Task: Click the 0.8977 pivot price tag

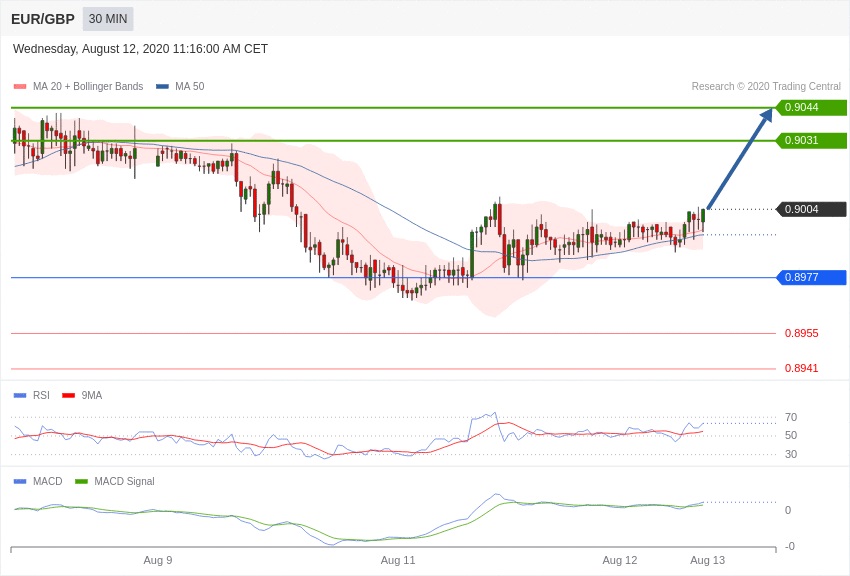Action: click(x=811, y=277)
